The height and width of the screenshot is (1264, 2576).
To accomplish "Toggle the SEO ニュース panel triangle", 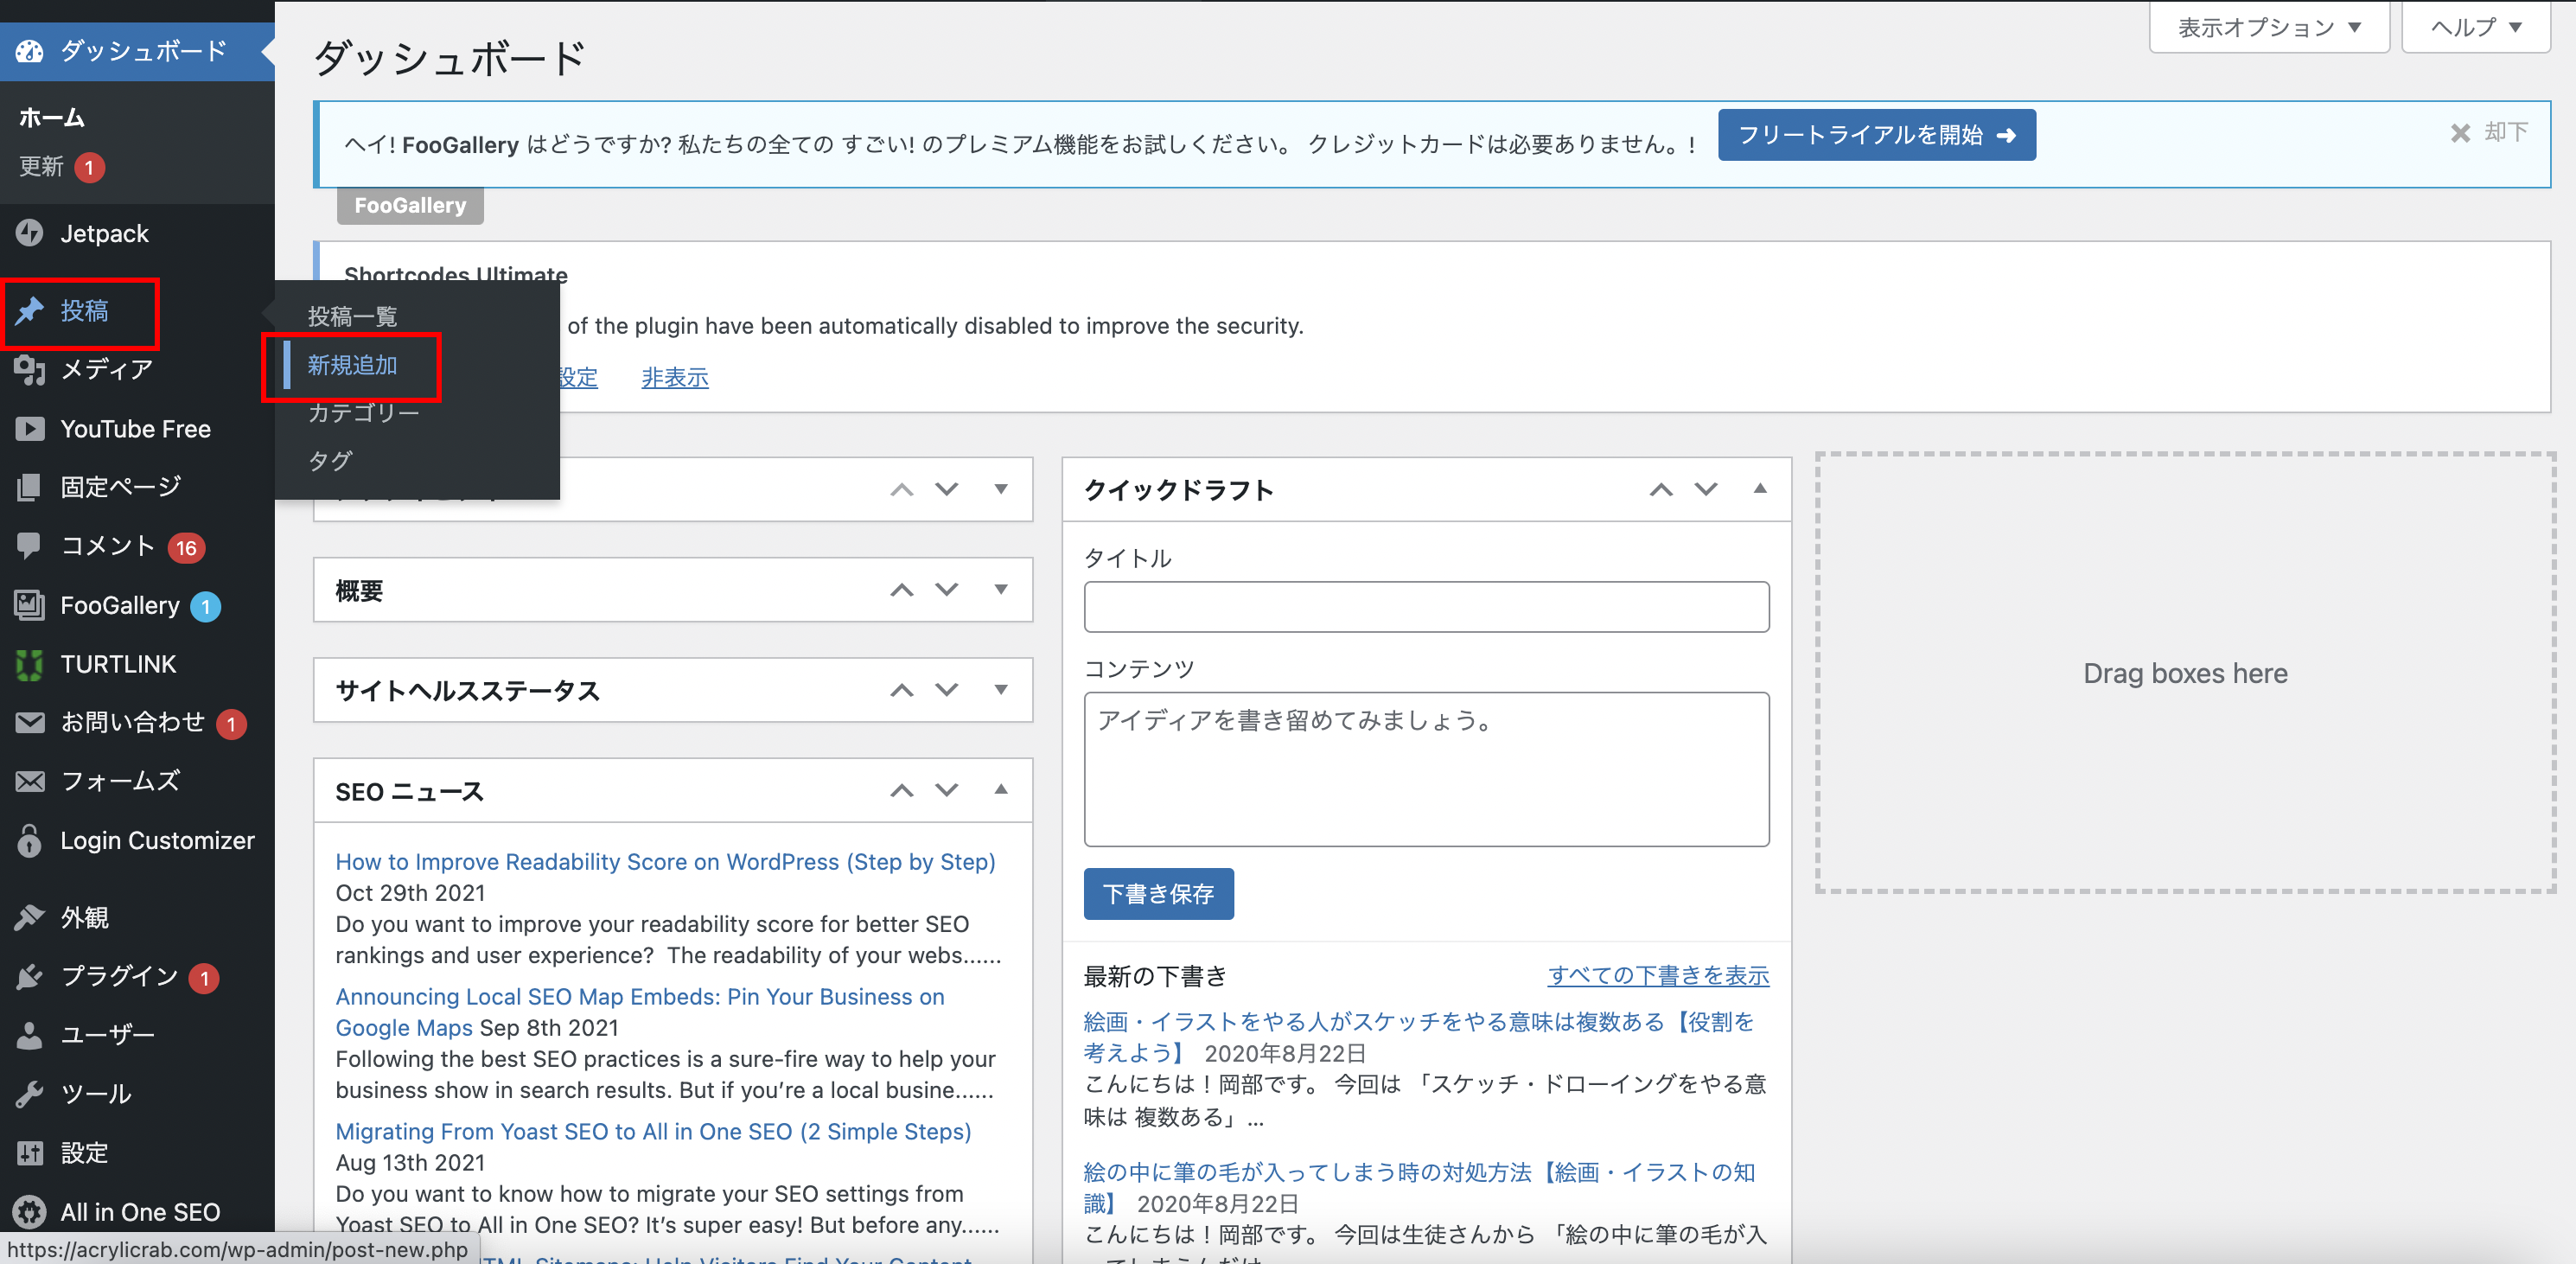I will click(1001, 790).
